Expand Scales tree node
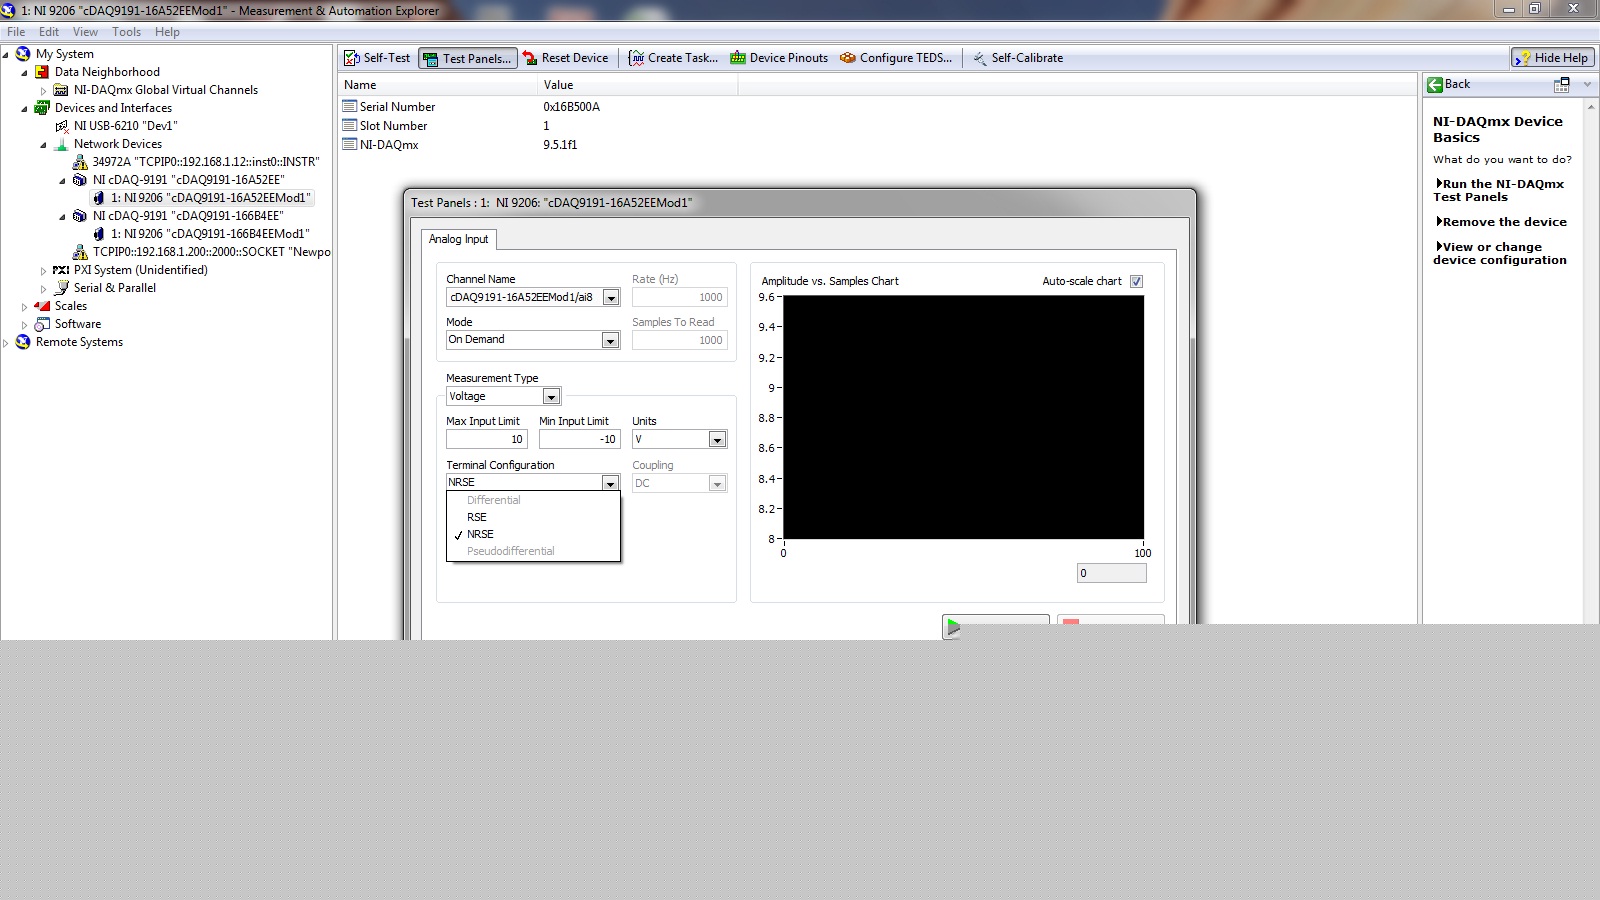 pyautogui.click(x=25, y=306)
